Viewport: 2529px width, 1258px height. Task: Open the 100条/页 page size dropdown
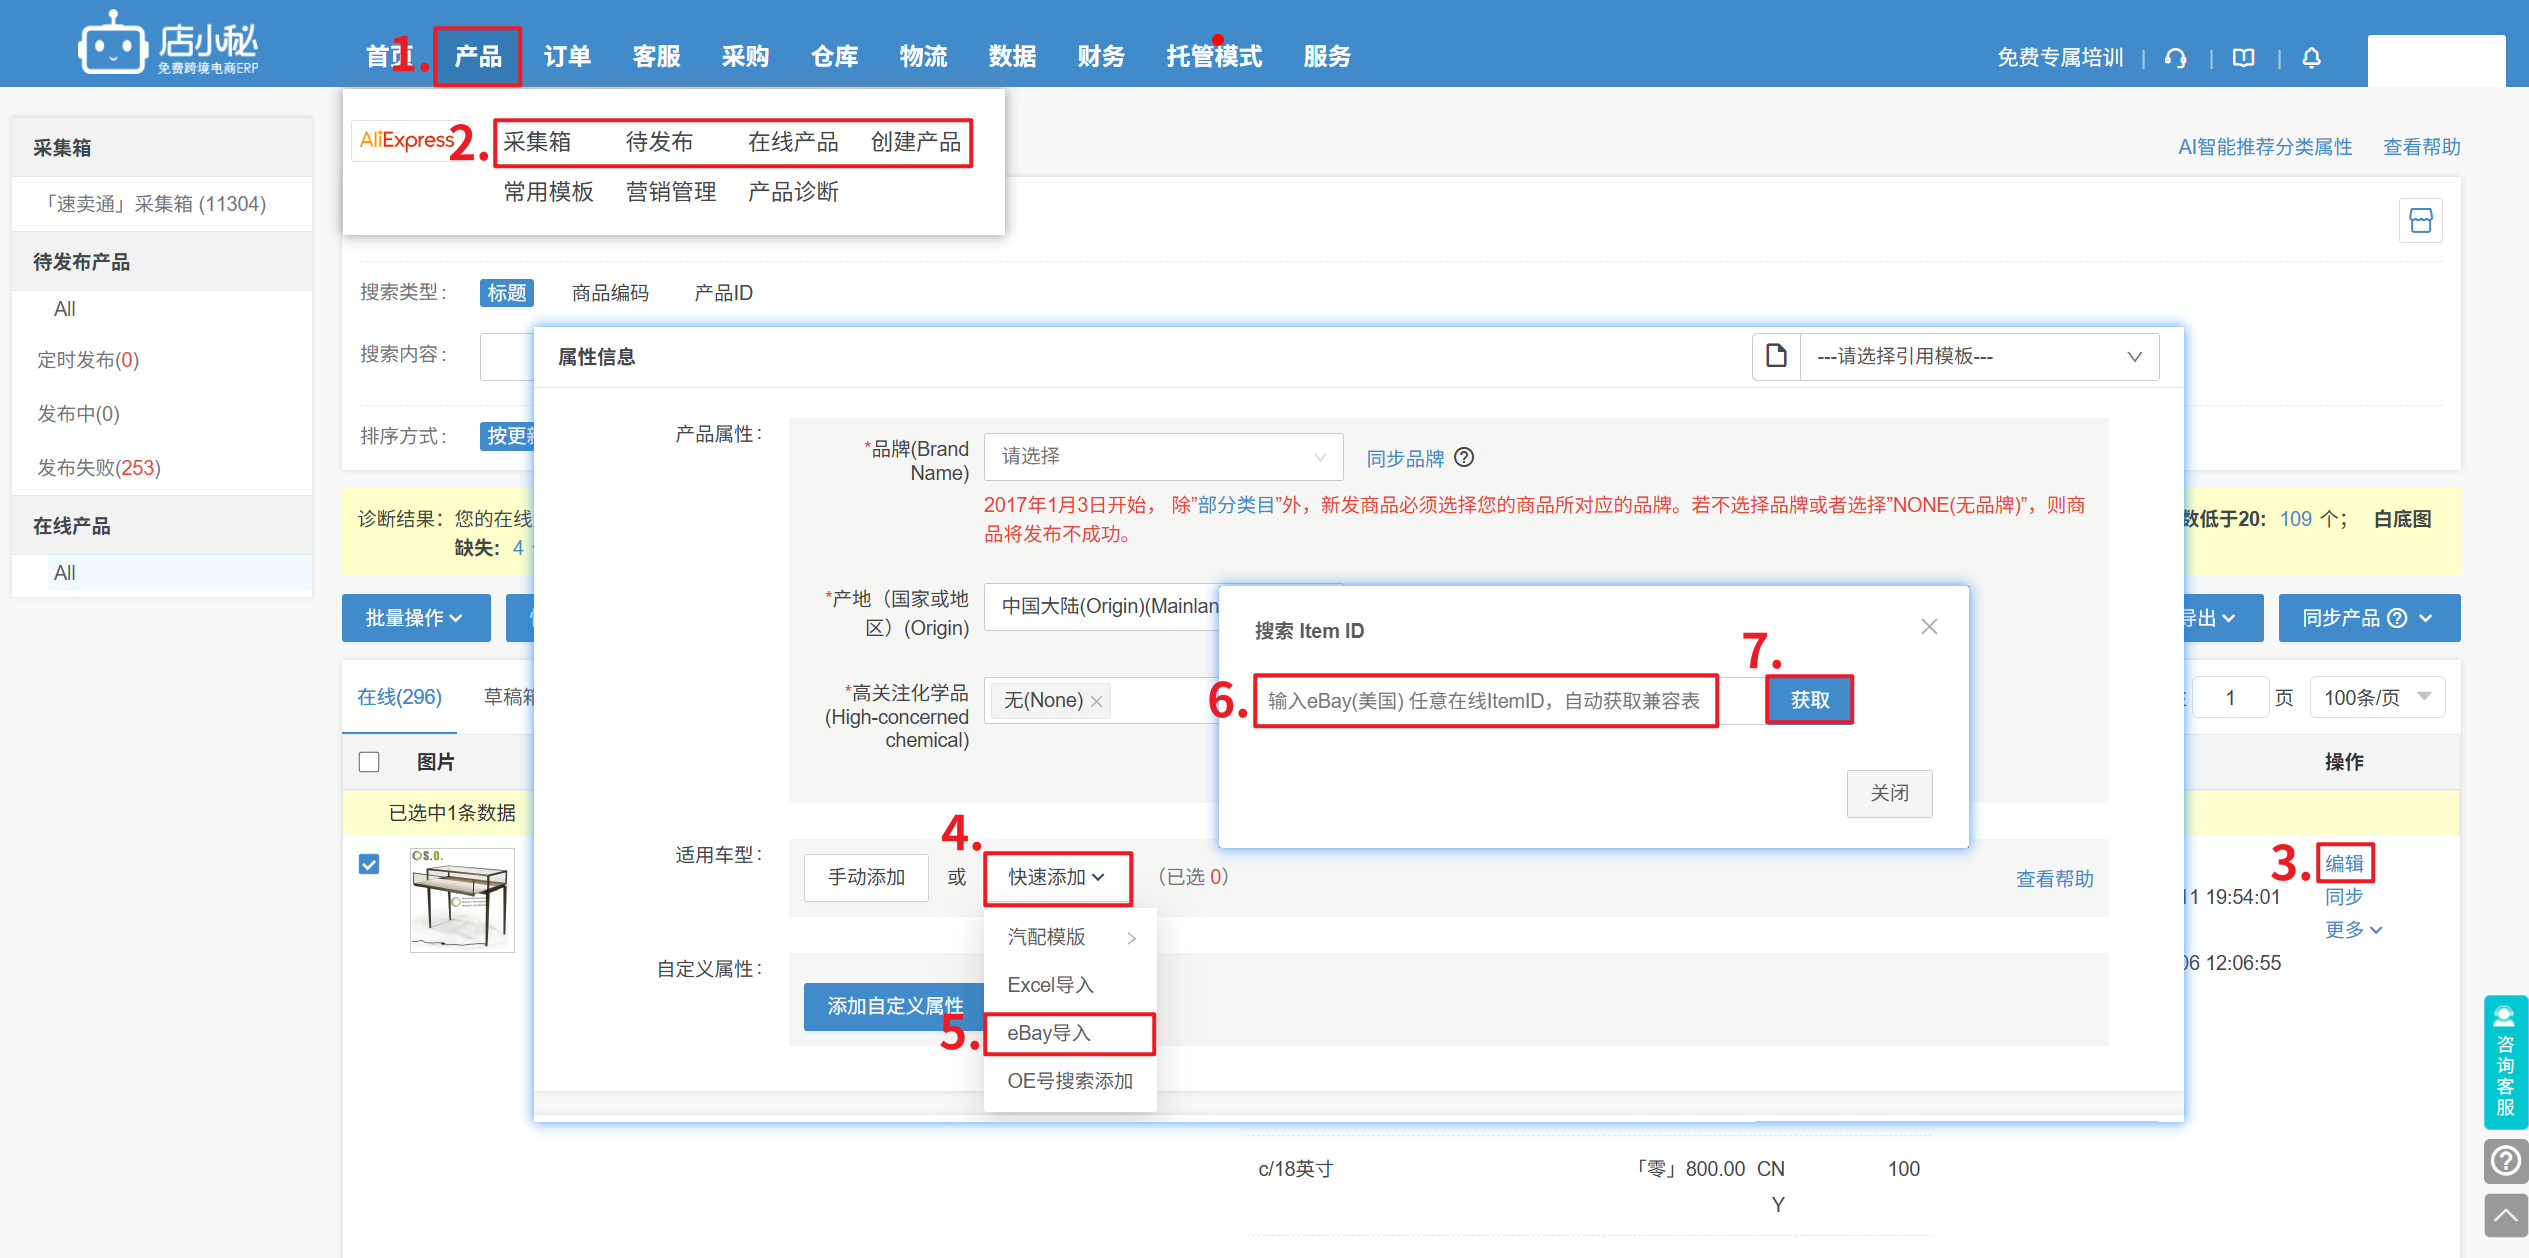click(2376, 697)
